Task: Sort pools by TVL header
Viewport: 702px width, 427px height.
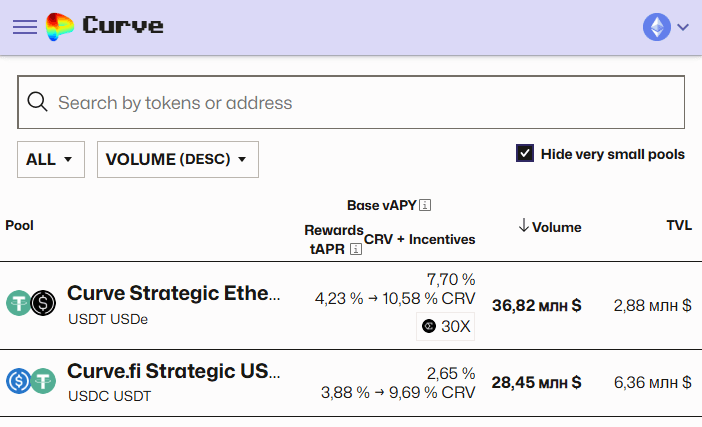Action: (679, 225)
